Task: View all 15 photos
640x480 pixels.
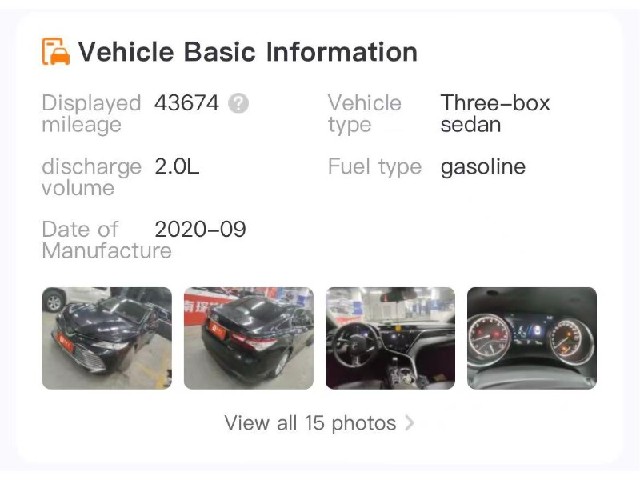Action: click(x=319, y=423)
